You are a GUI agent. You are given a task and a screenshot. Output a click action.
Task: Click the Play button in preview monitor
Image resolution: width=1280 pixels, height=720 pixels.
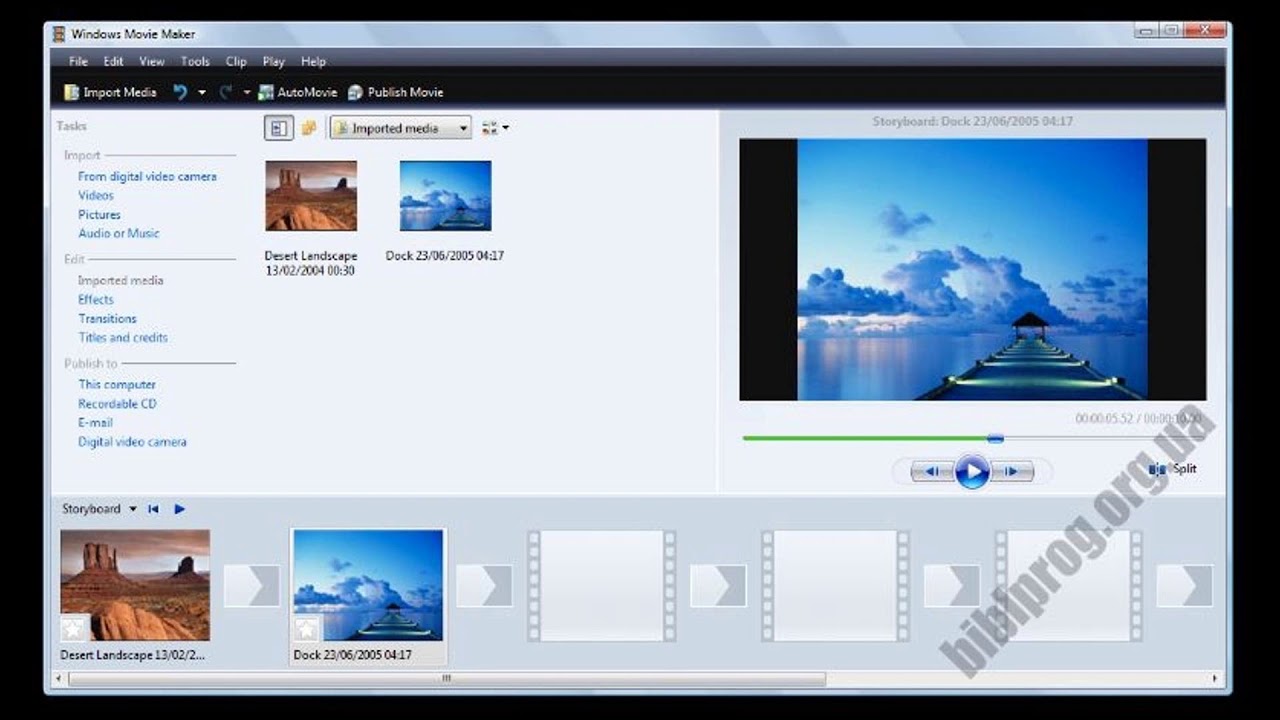(x=972, y=471)
